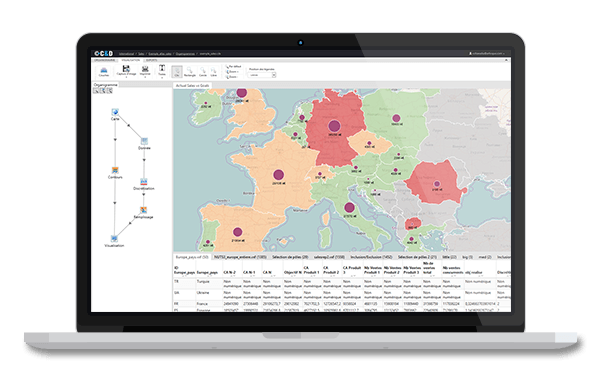Select the Cercle selection tool
Image resolution: width=600 pixels, height=373 pixels.
(203, 72)
